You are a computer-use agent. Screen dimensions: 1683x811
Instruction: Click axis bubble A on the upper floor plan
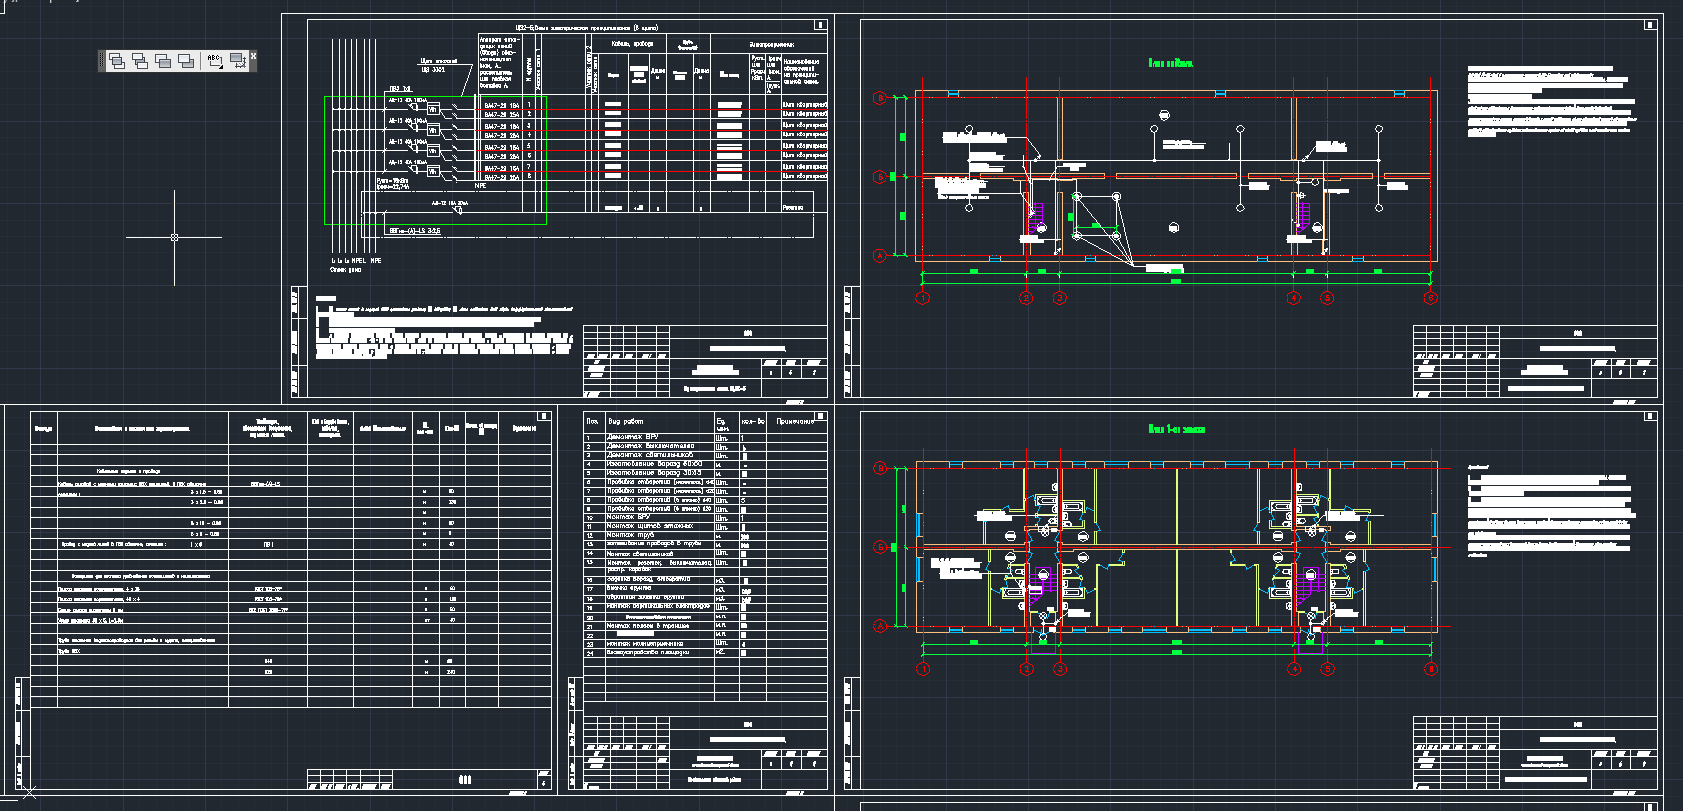point(880,256)
